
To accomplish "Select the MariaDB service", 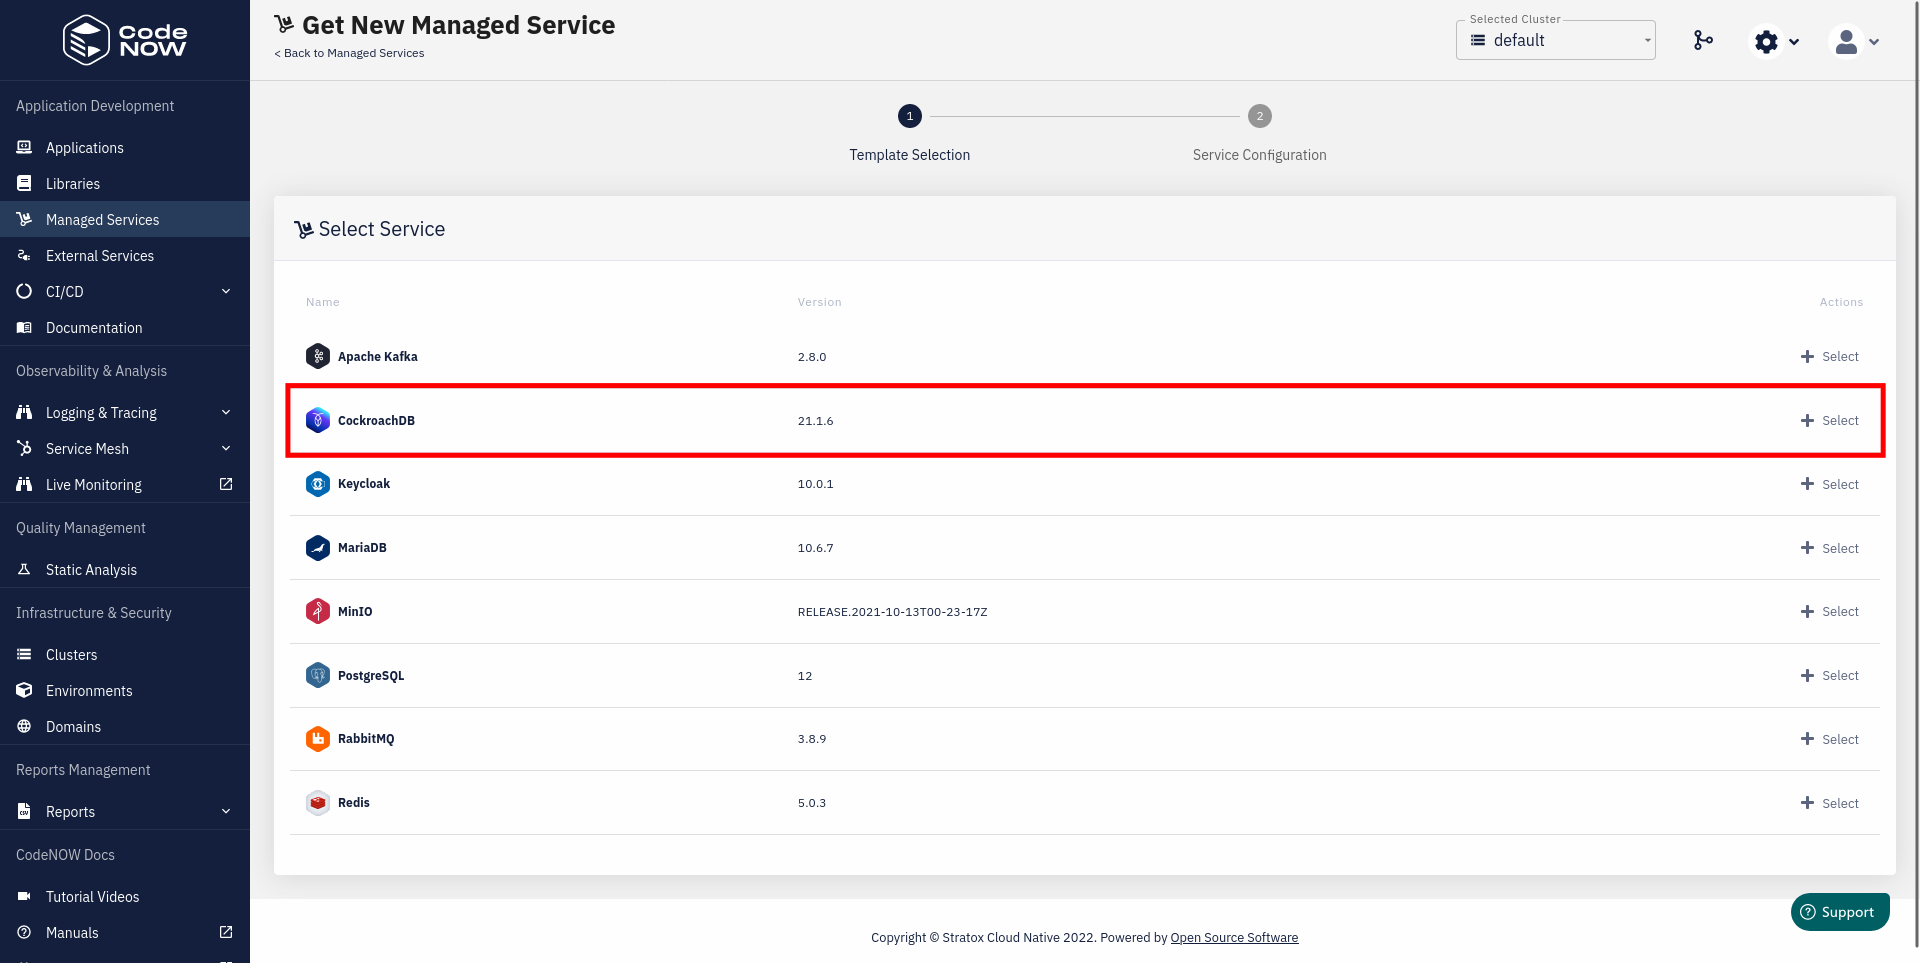I will click(1829, 549).
